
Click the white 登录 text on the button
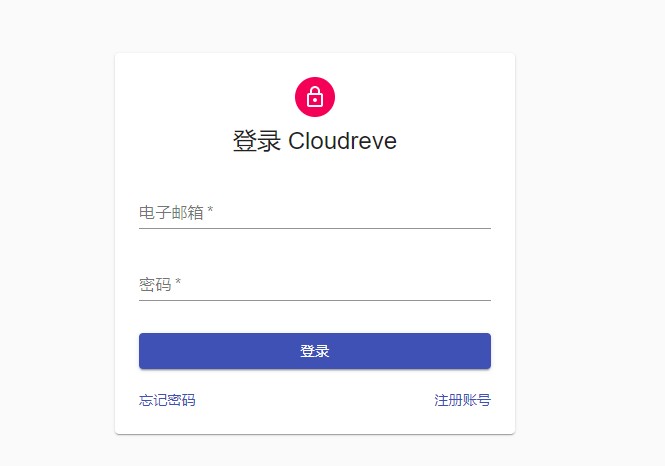(315, 352)
